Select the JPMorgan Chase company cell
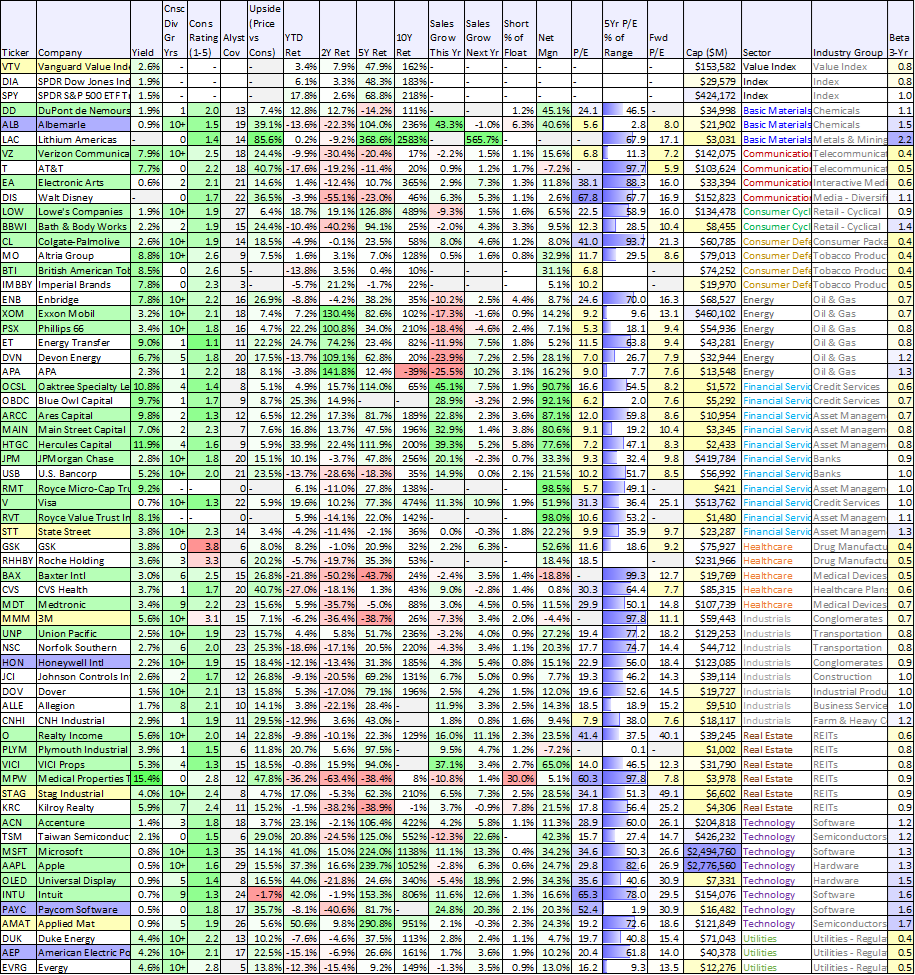 click(83, 458)
